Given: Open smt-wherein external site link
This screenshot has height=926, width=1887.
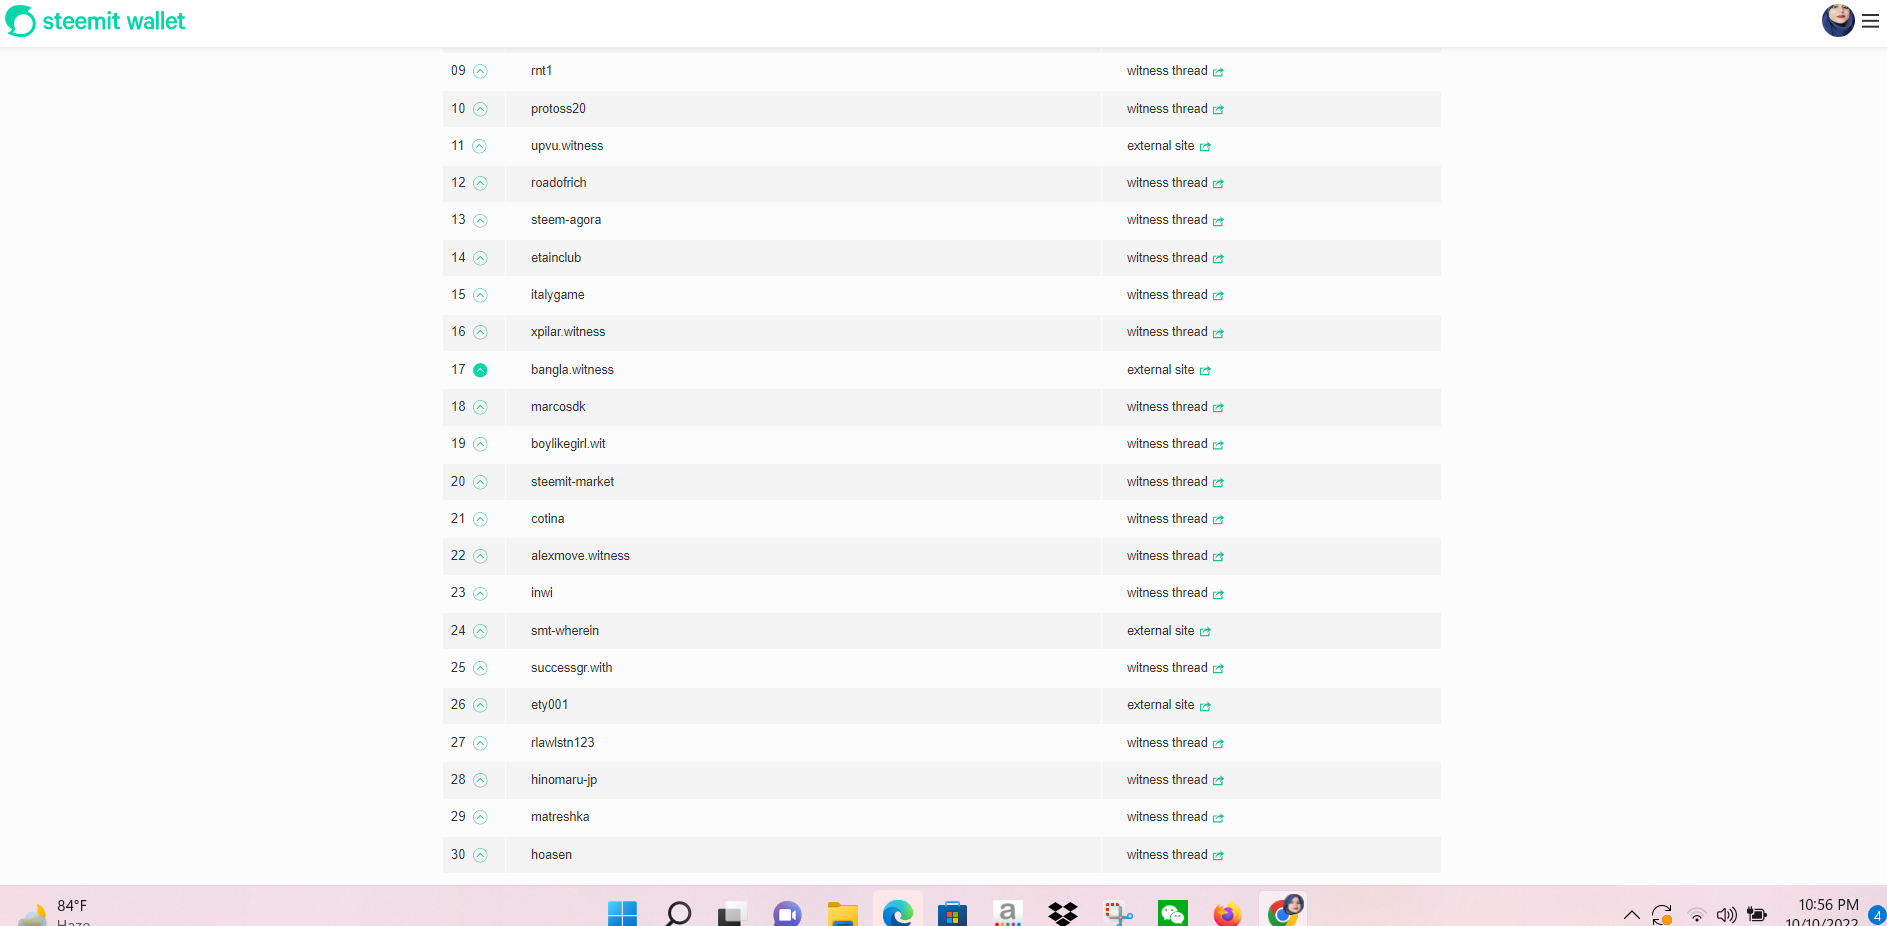Looking at the screenshot, I should 1169,631.
